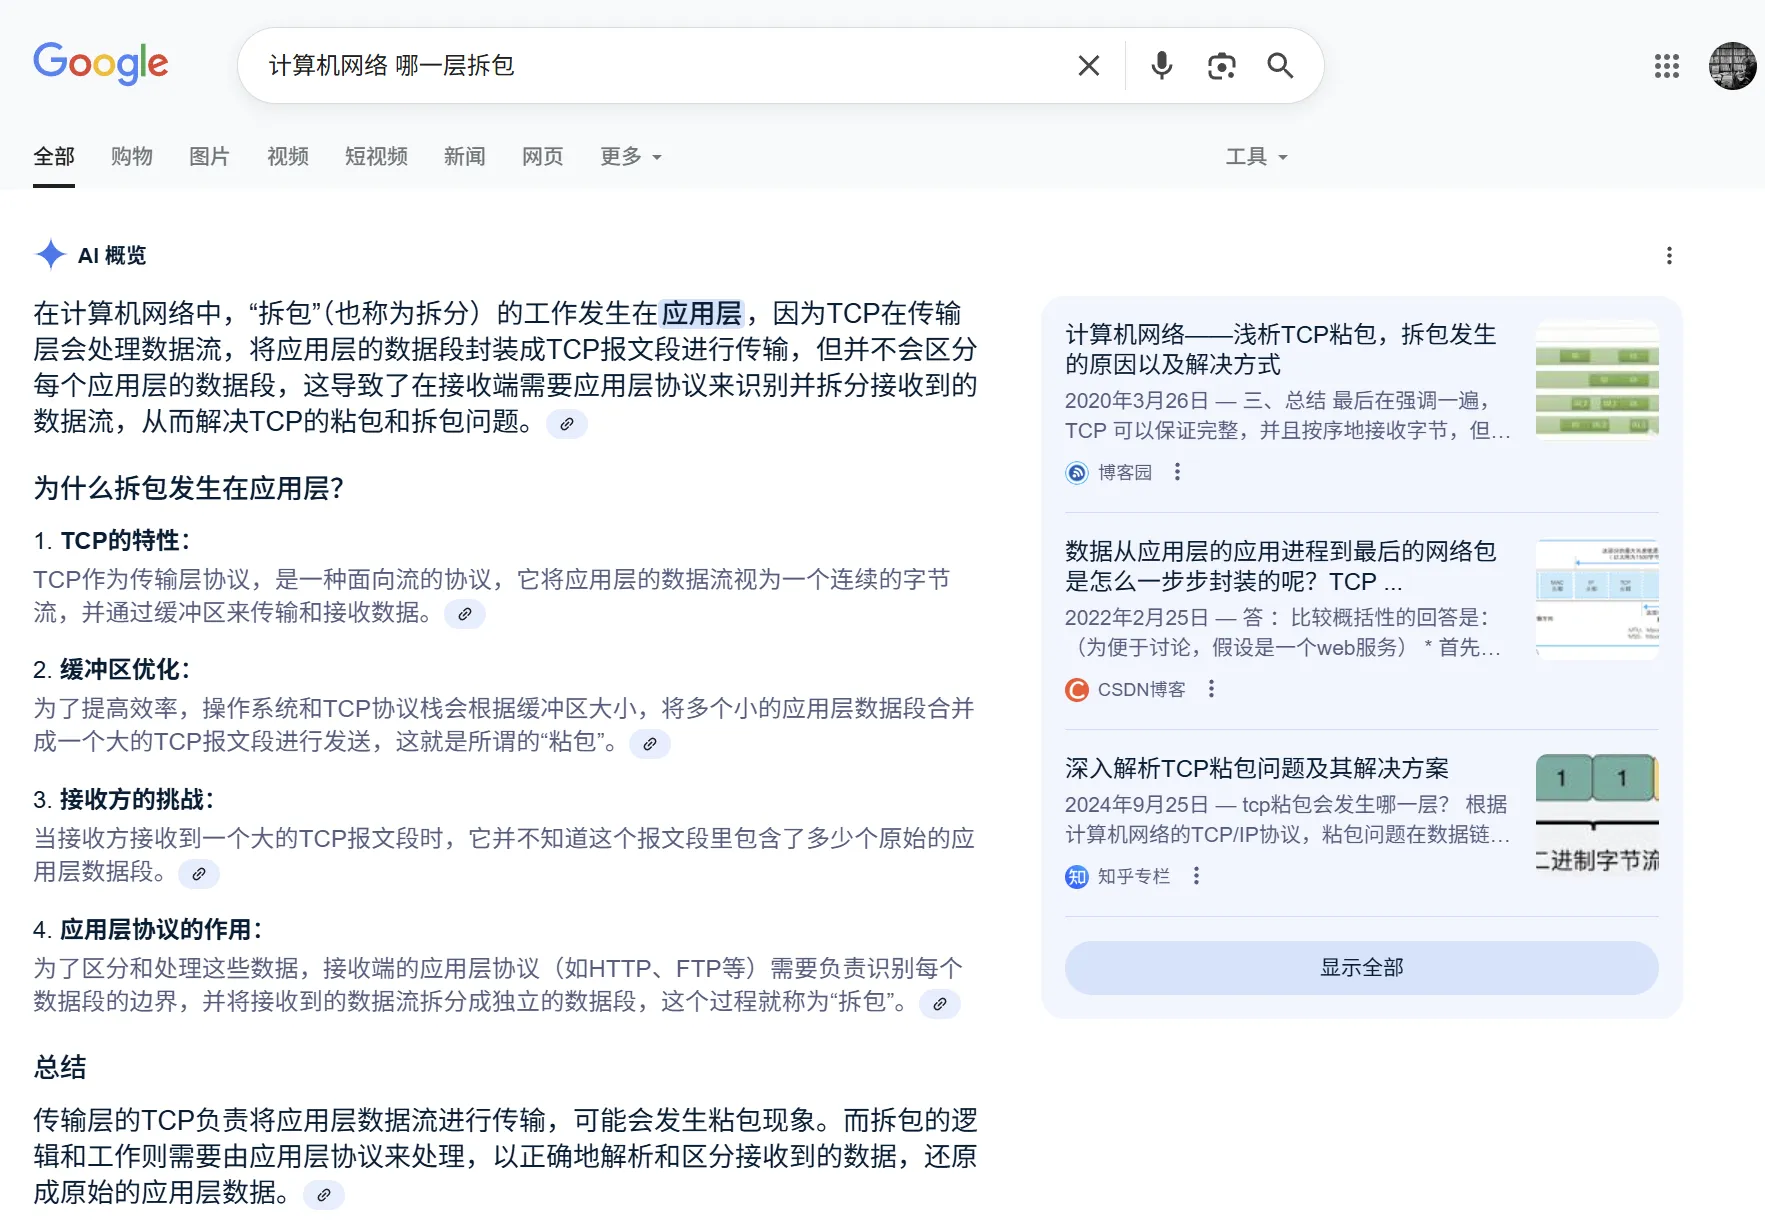This screenshot has width=1765, height=1225.
Task: Click the AI 概览 sparkle icon
Action: [x=50, y=255]
